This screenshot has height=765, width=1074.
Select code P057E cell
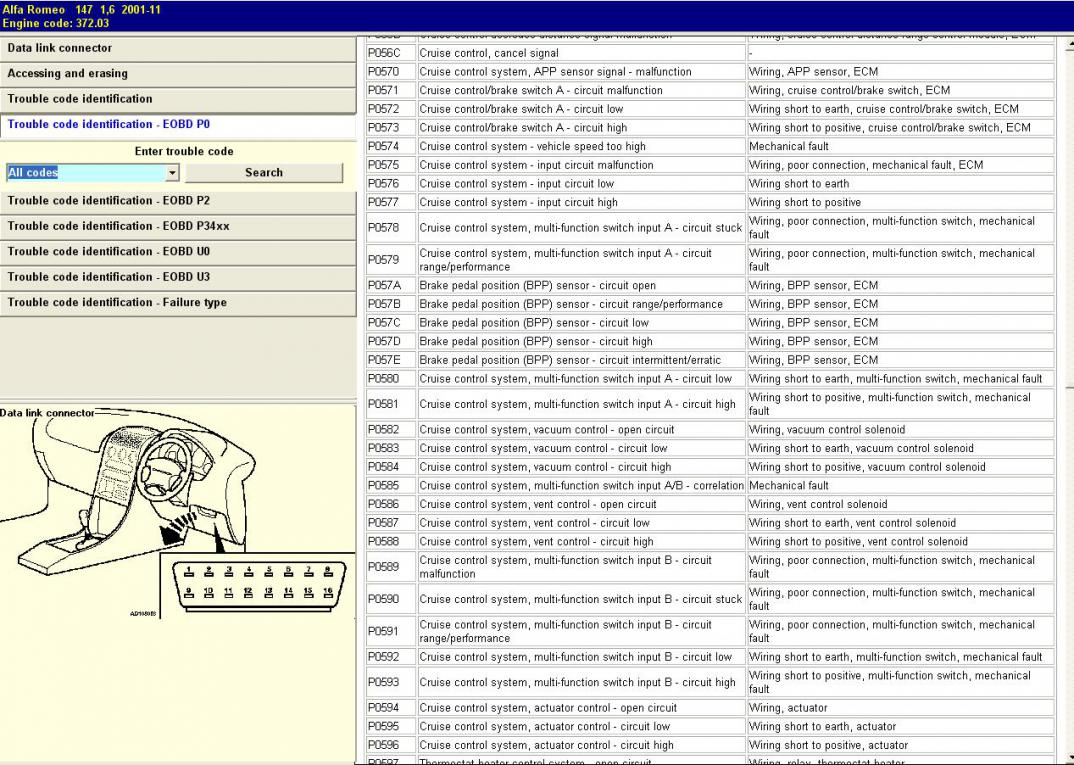391,360
